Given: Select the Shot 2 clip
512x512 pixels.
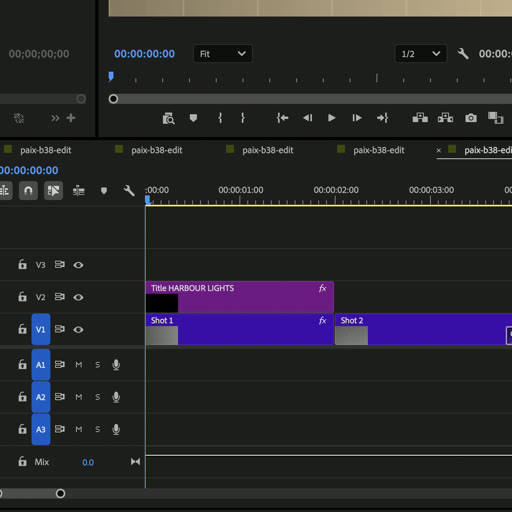Looking at the screenshot, I should click(x=423, y=329).
